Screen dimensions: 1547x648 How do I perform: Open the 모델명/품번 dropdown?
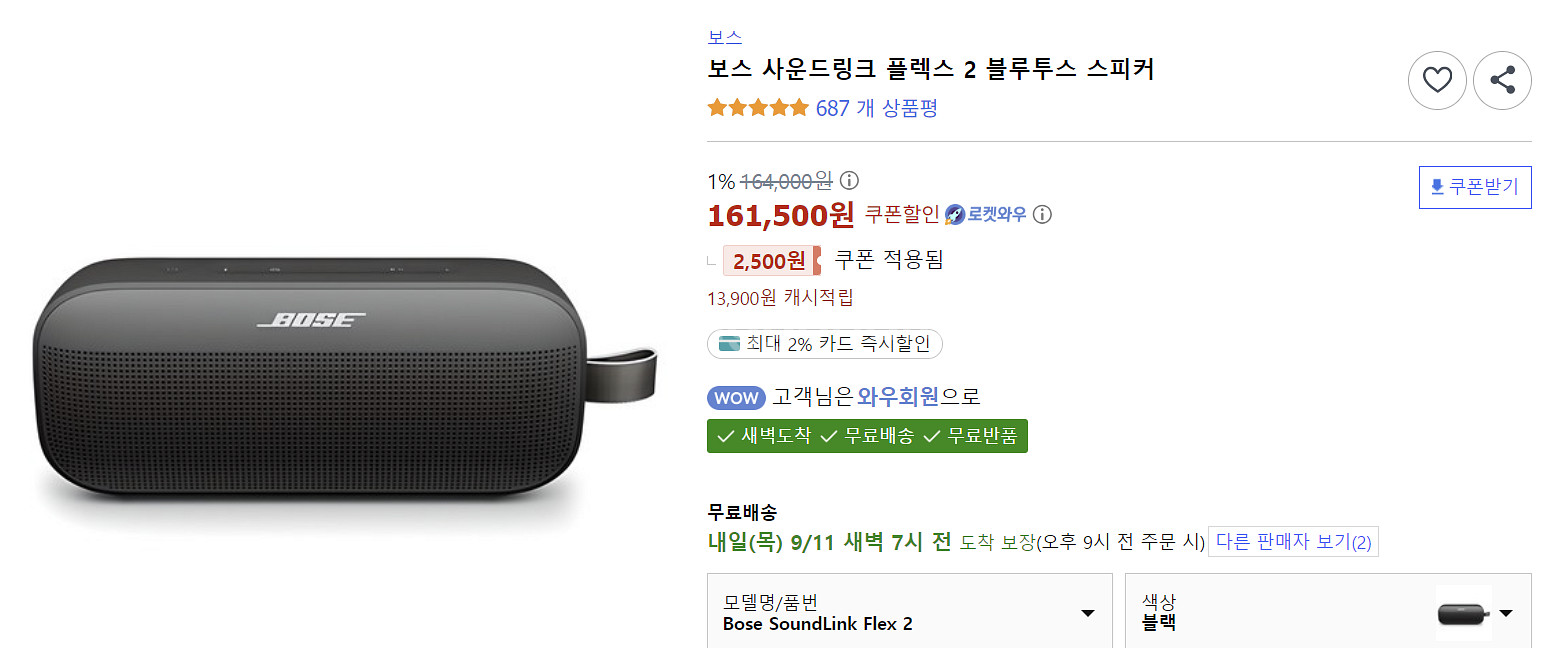(x=1087, y=613)
